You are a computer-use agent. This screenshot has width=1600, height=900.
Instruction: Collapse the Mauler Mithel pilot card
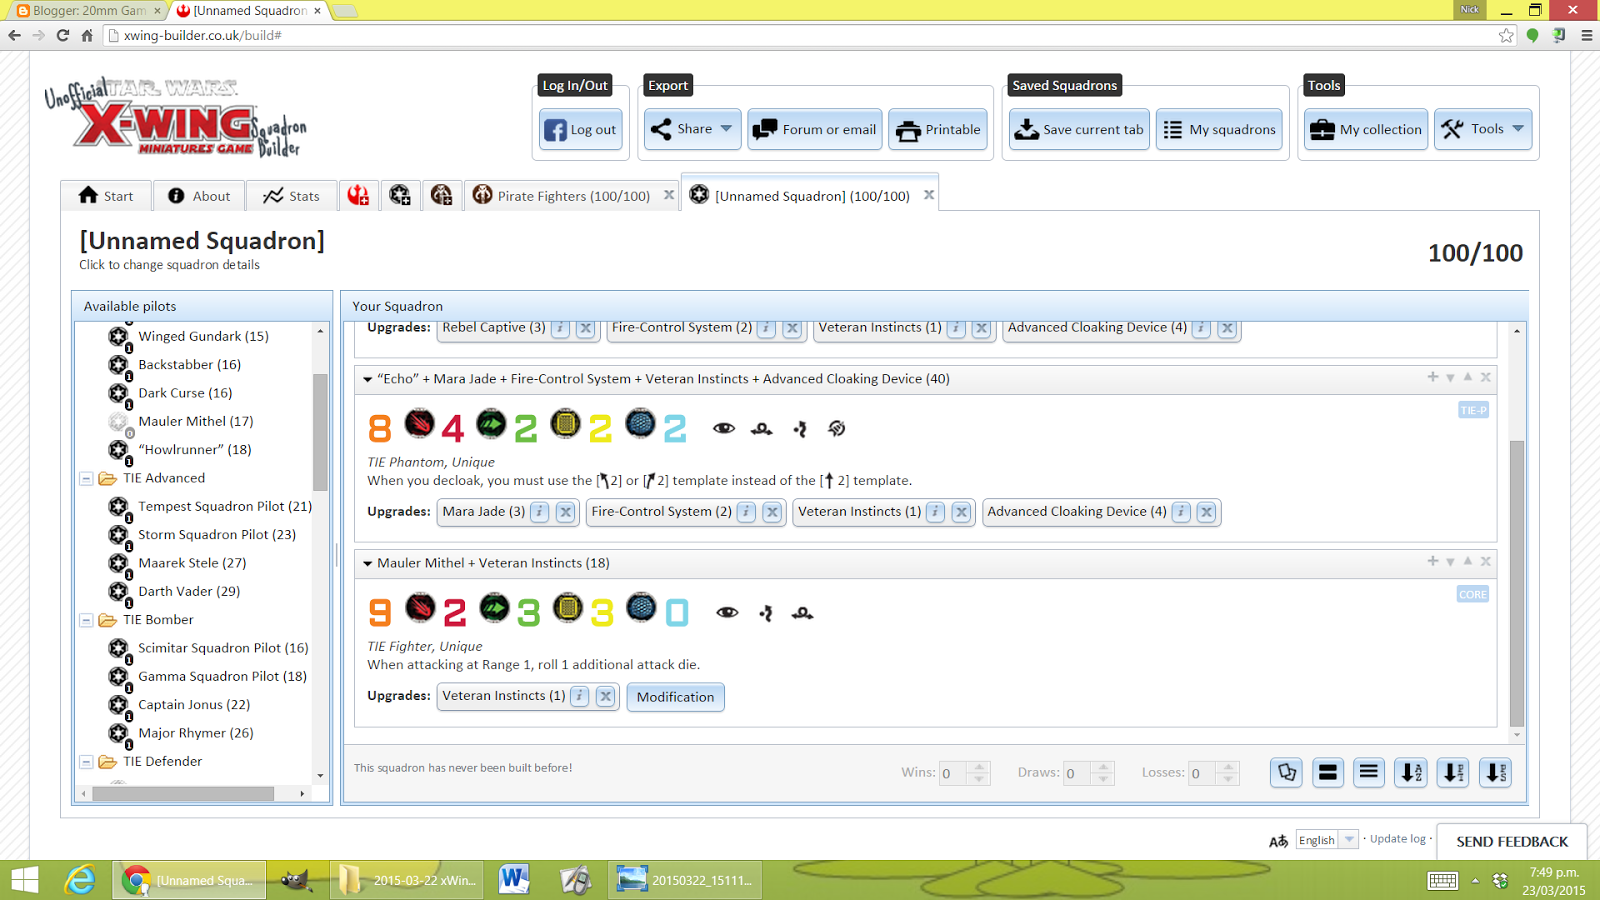[x=367, y=563]
